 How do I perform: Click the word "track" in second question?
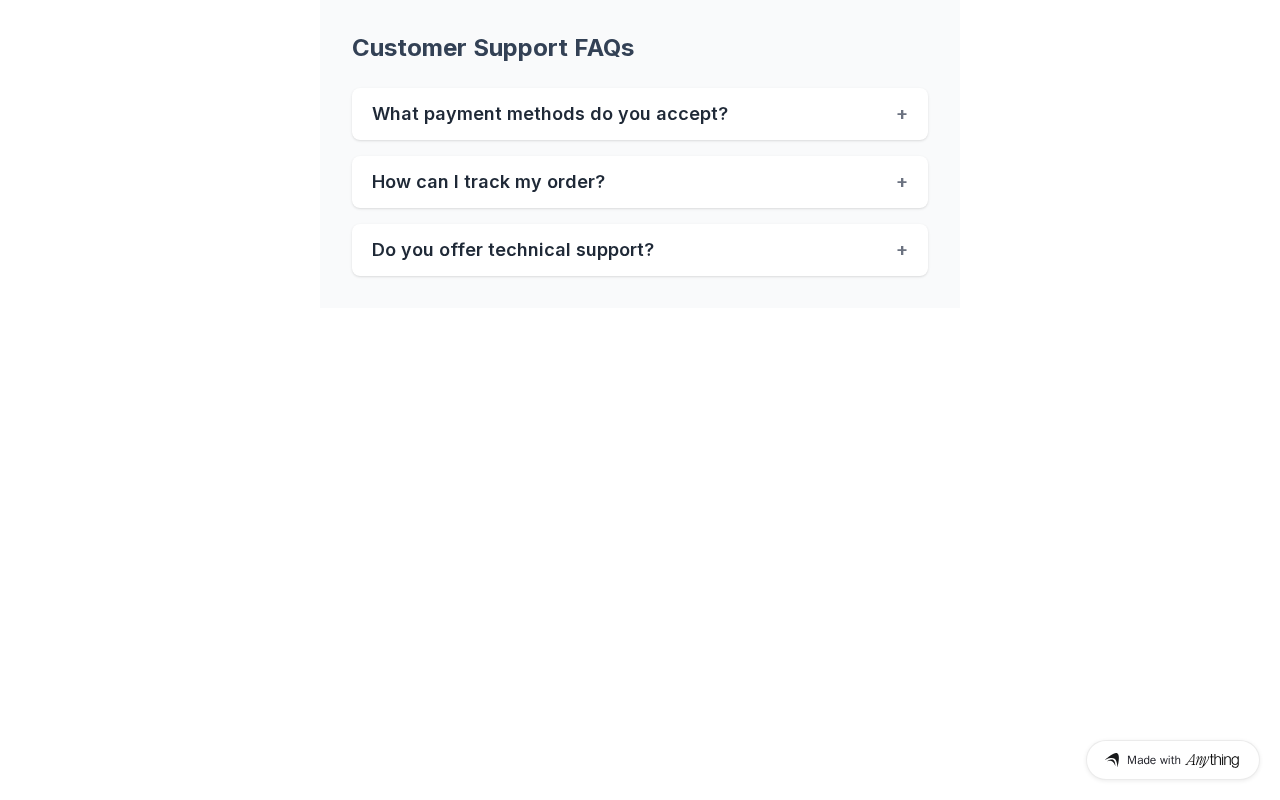pos(485,182)
